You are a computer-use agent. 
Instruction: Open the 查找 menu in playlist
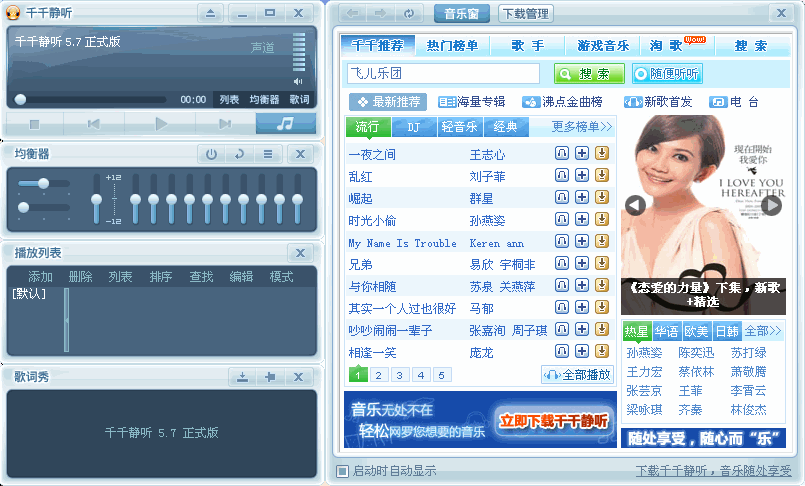pos(201,277)
